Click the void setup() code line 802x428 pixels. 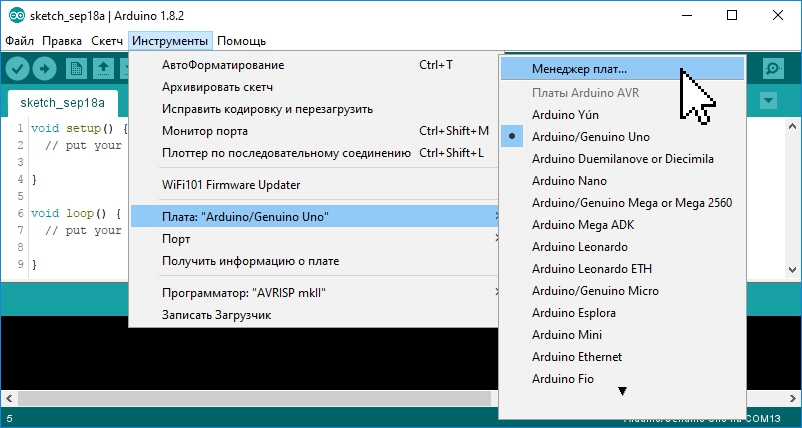pos(79,128)
